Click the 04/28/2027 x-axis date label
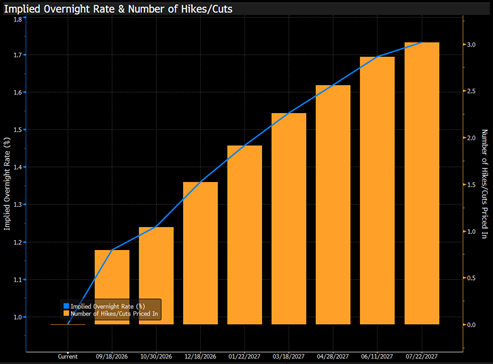Screen dimensions: 493x364 coord(333,357)
